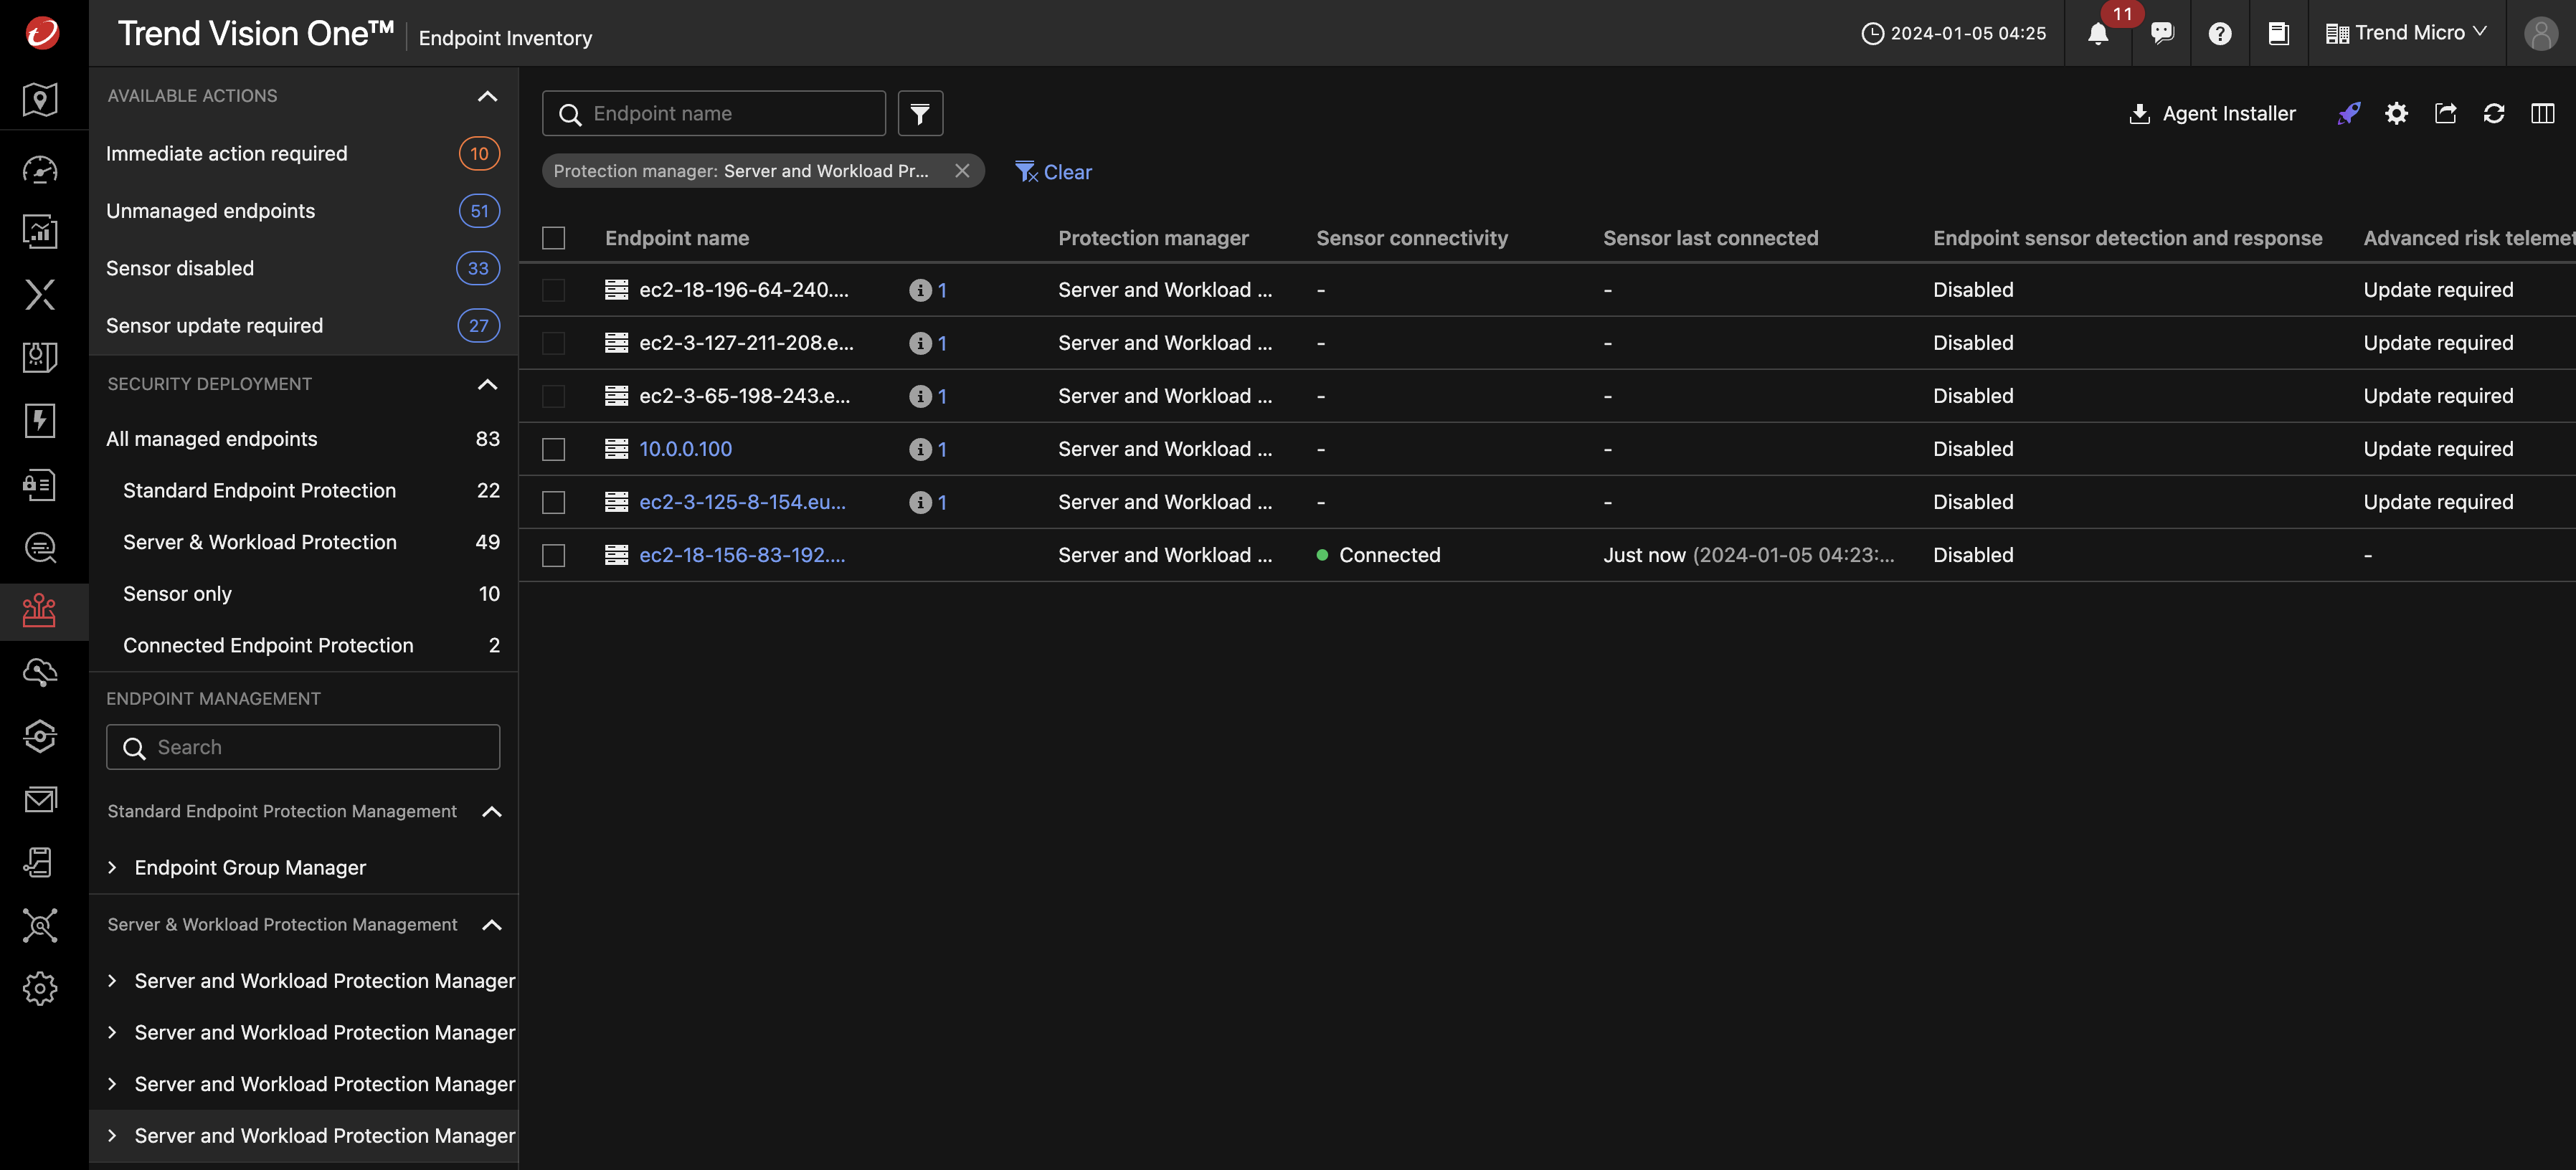Open the Trend Micro company dropdown
2576x1170 pixels.
[2406, 33]
